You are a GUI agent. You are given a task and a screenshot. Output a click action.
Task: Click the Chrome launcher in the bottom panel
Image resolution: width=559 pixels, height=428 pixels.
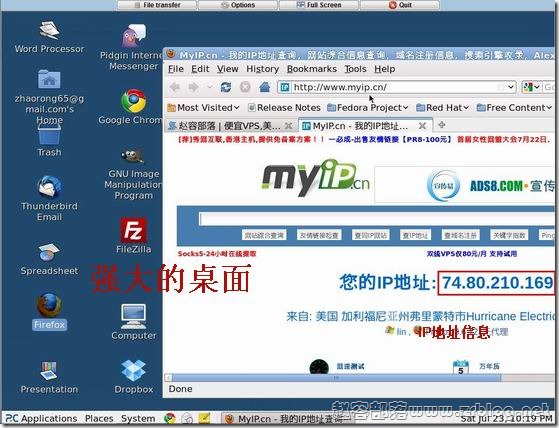(x=170, y=418)
